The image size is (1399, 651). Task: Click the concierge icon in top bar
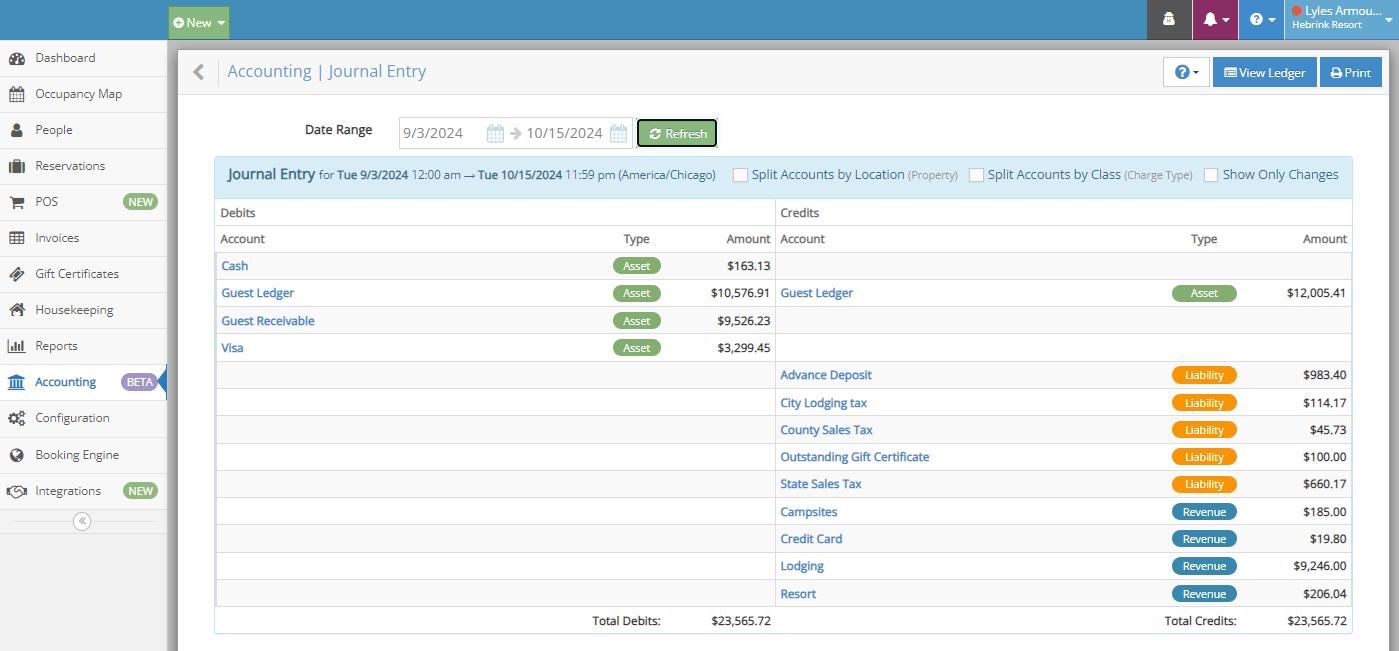(x=1168, y=20)
